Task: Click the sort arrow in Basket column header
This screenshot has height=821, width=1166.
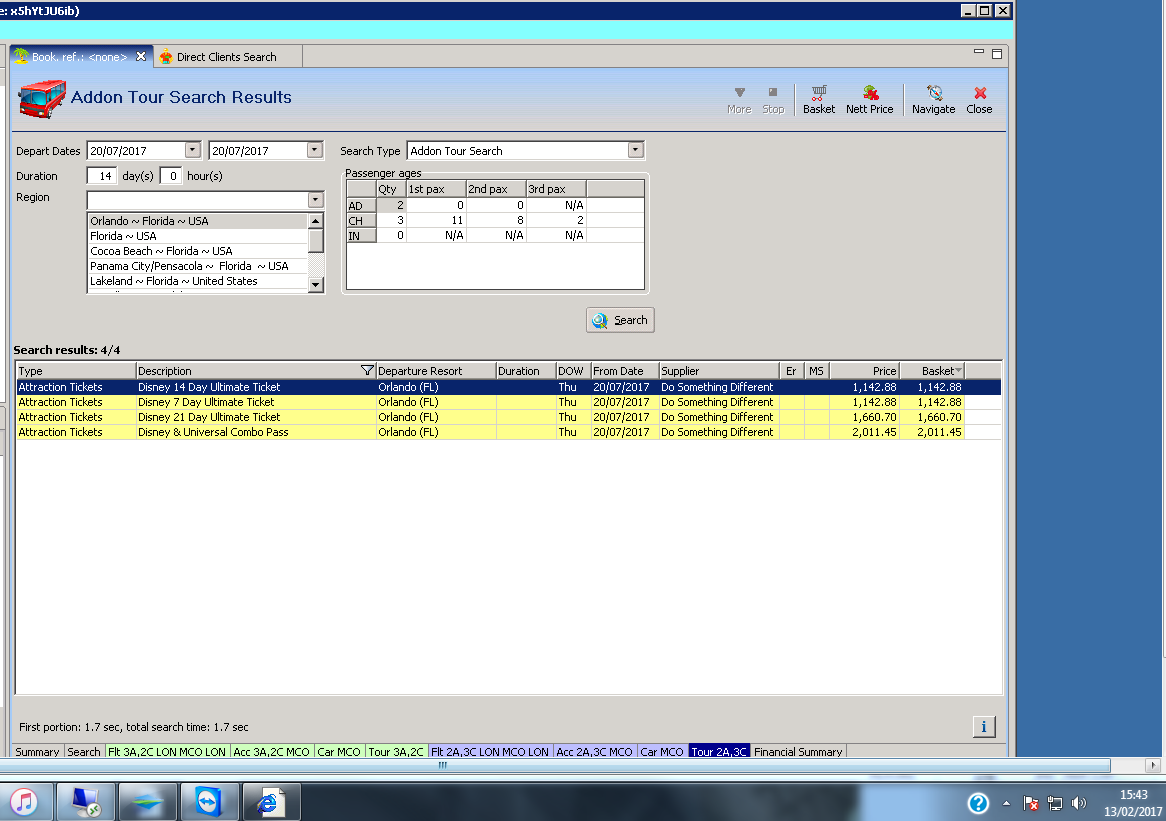Action: [x=959, y=371]
